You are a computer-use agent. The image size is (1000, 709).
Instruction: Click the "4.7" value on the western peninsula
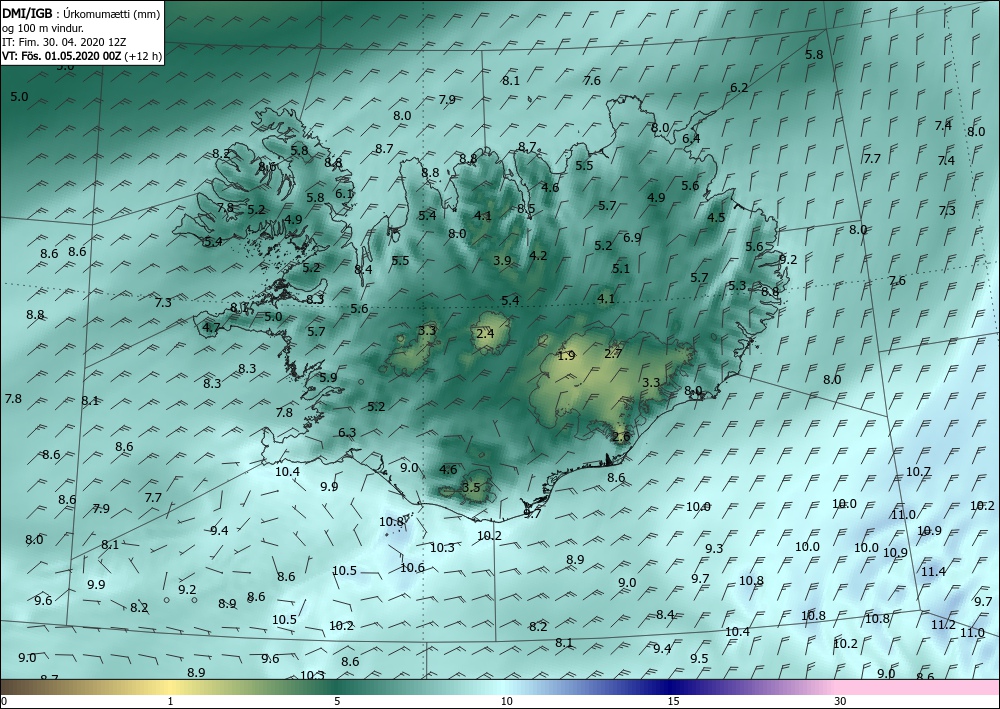[x=211, y=328]
